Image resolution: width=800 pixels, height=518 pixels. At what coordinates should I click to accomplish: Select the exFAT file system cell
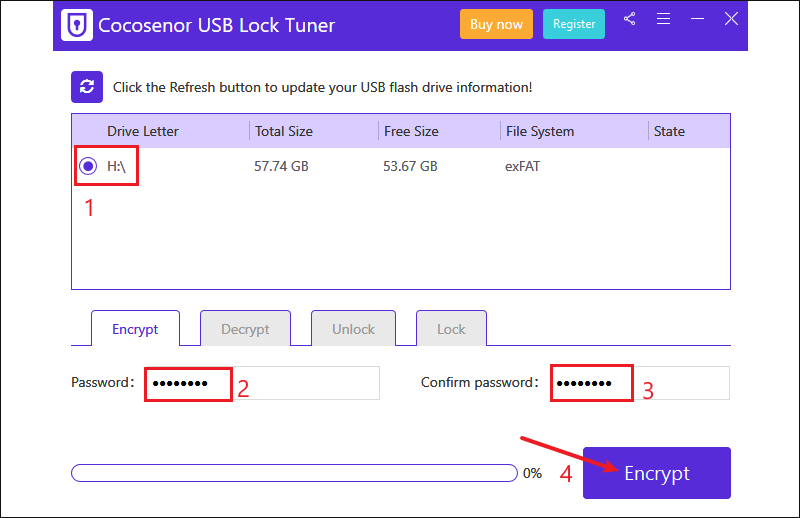pyautogui.click(x=522, y=166)
